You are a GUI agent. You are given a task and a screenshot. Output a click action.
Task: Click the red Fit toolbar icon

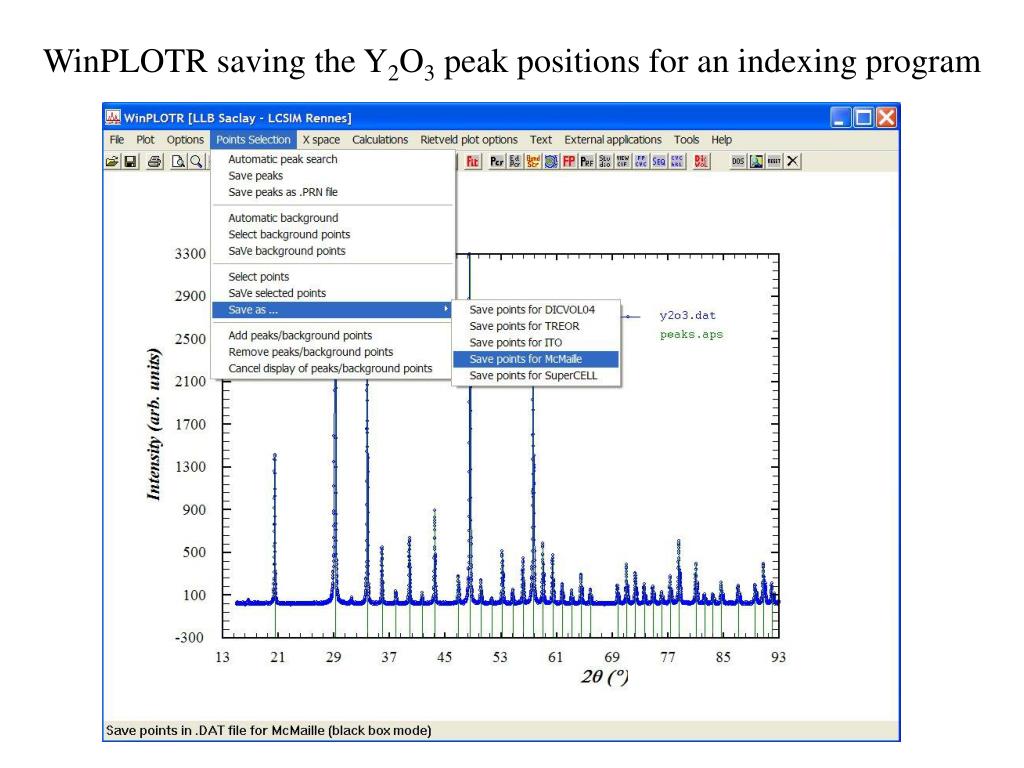tap(472, 161)
